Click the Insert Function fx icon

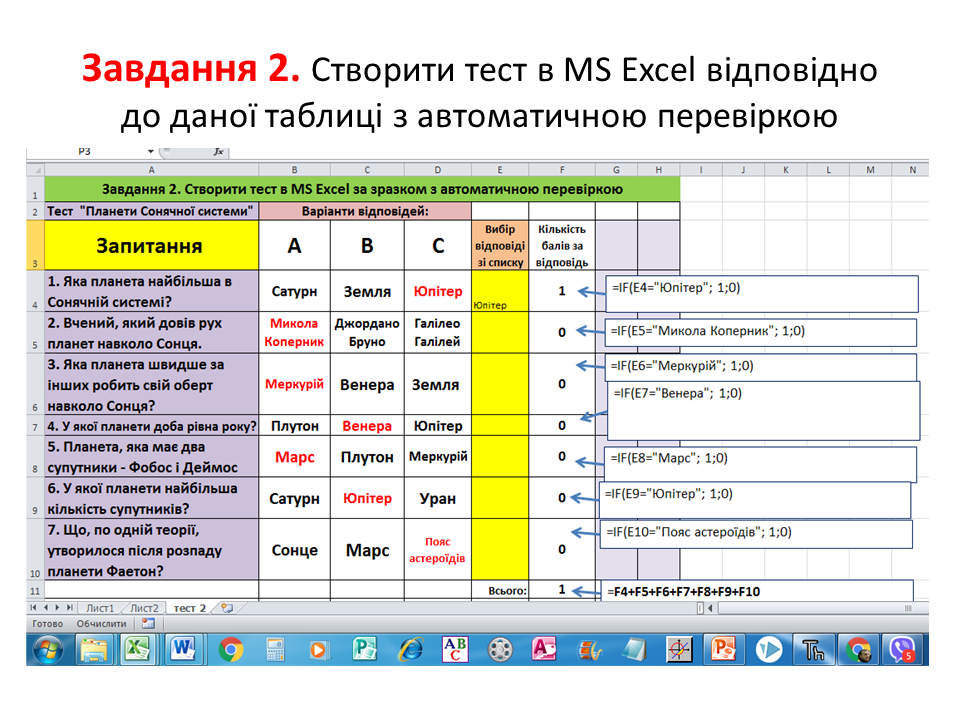click(219, 152)
